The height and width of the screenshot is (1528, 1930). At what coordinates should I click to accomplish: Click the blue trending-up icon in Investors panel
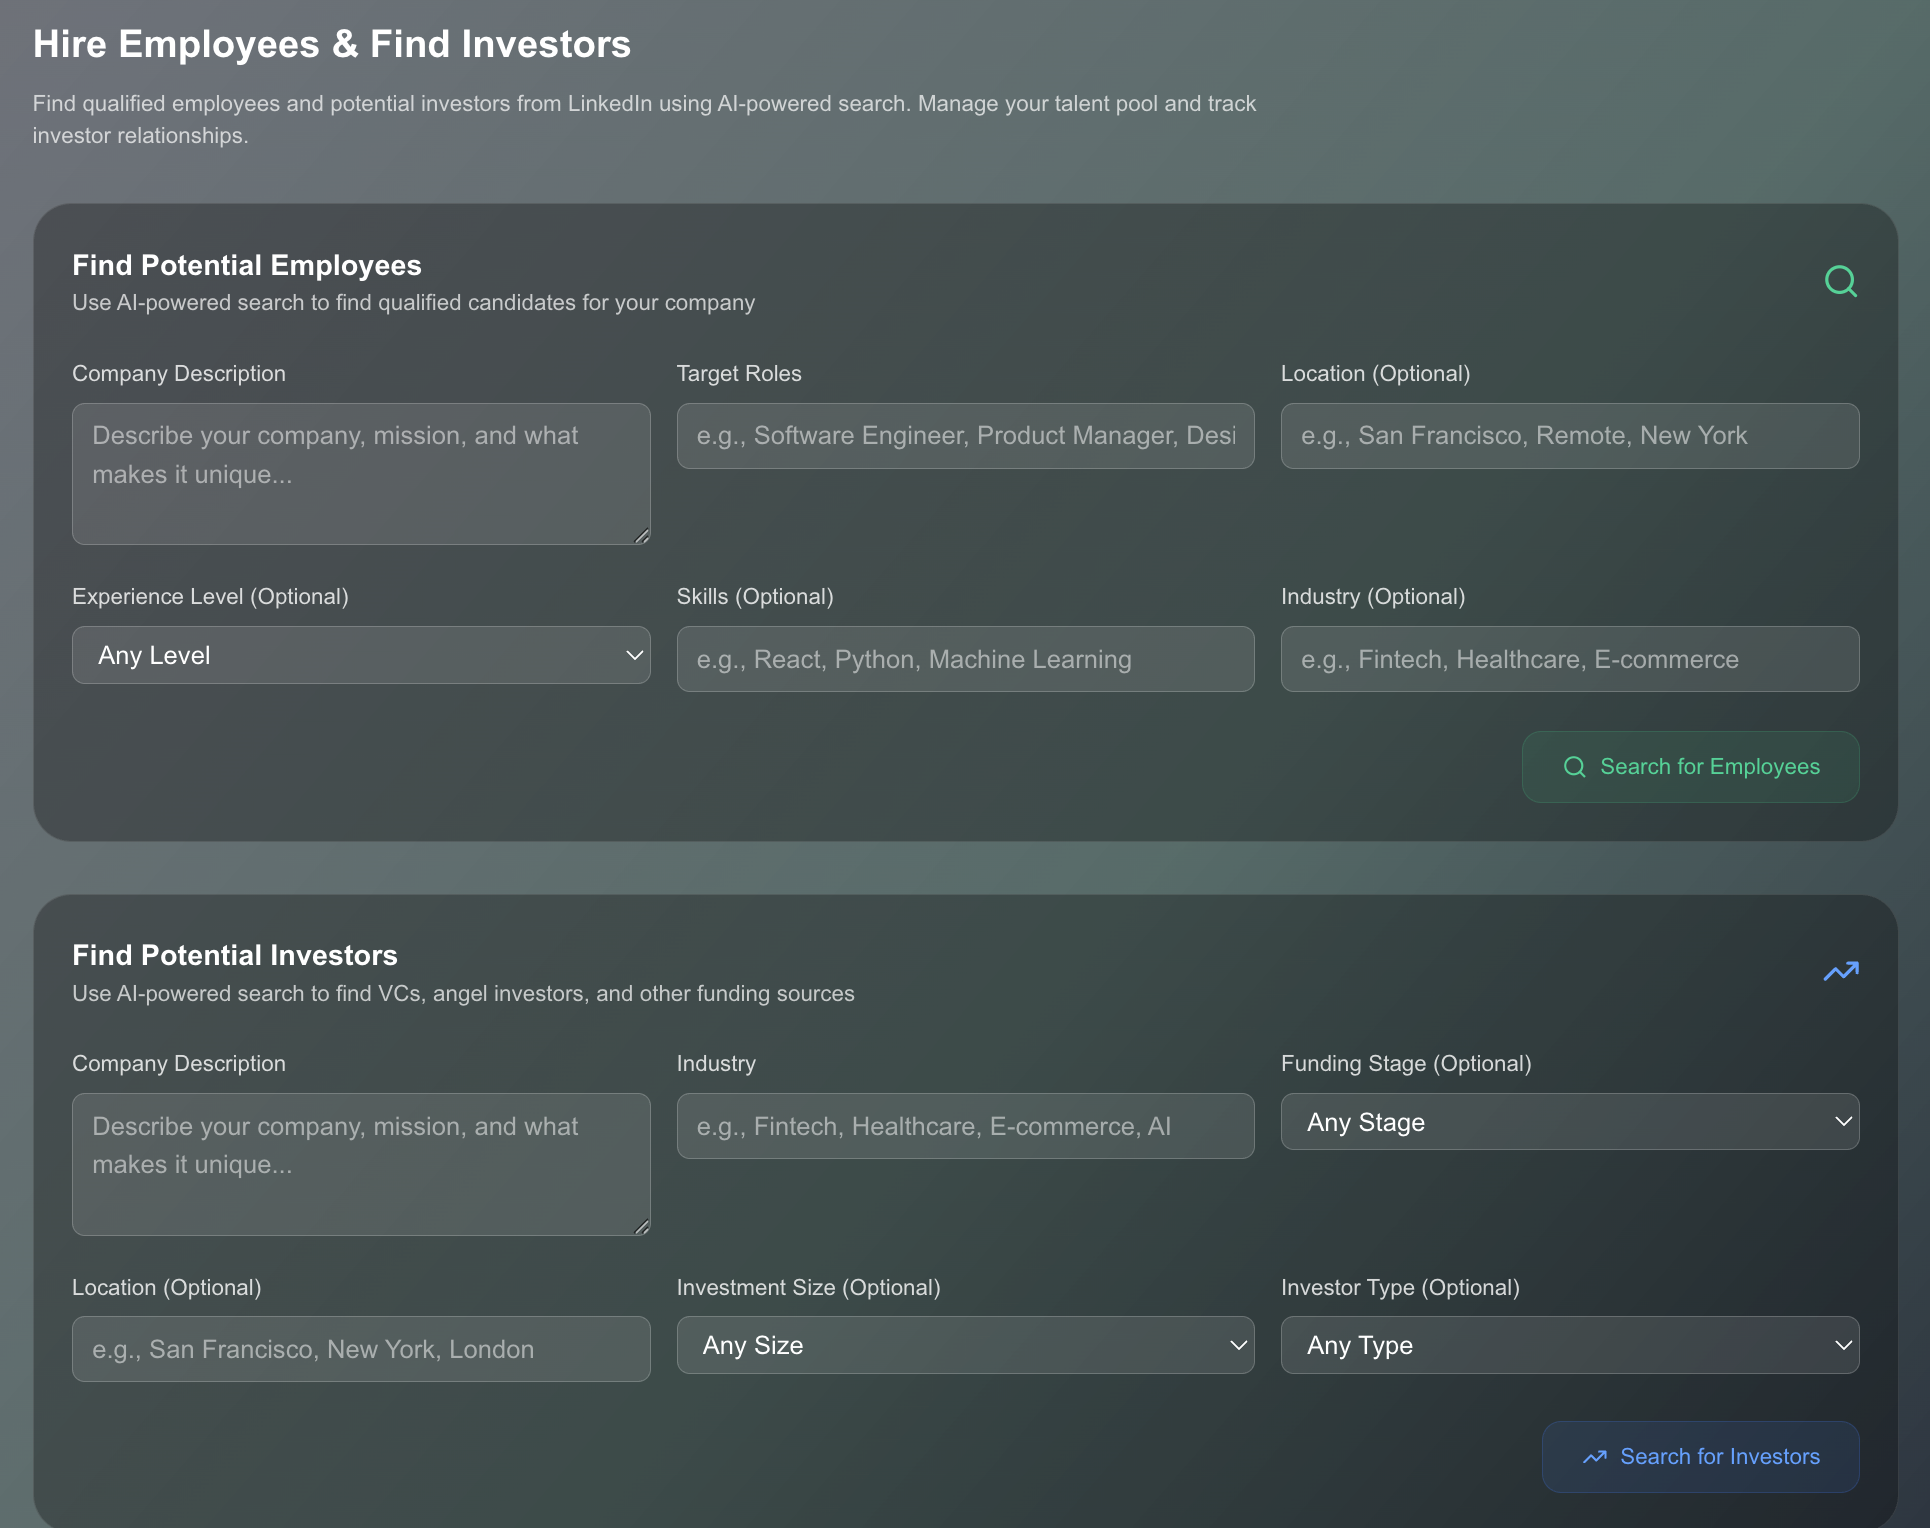click(x=1840, y=971)
